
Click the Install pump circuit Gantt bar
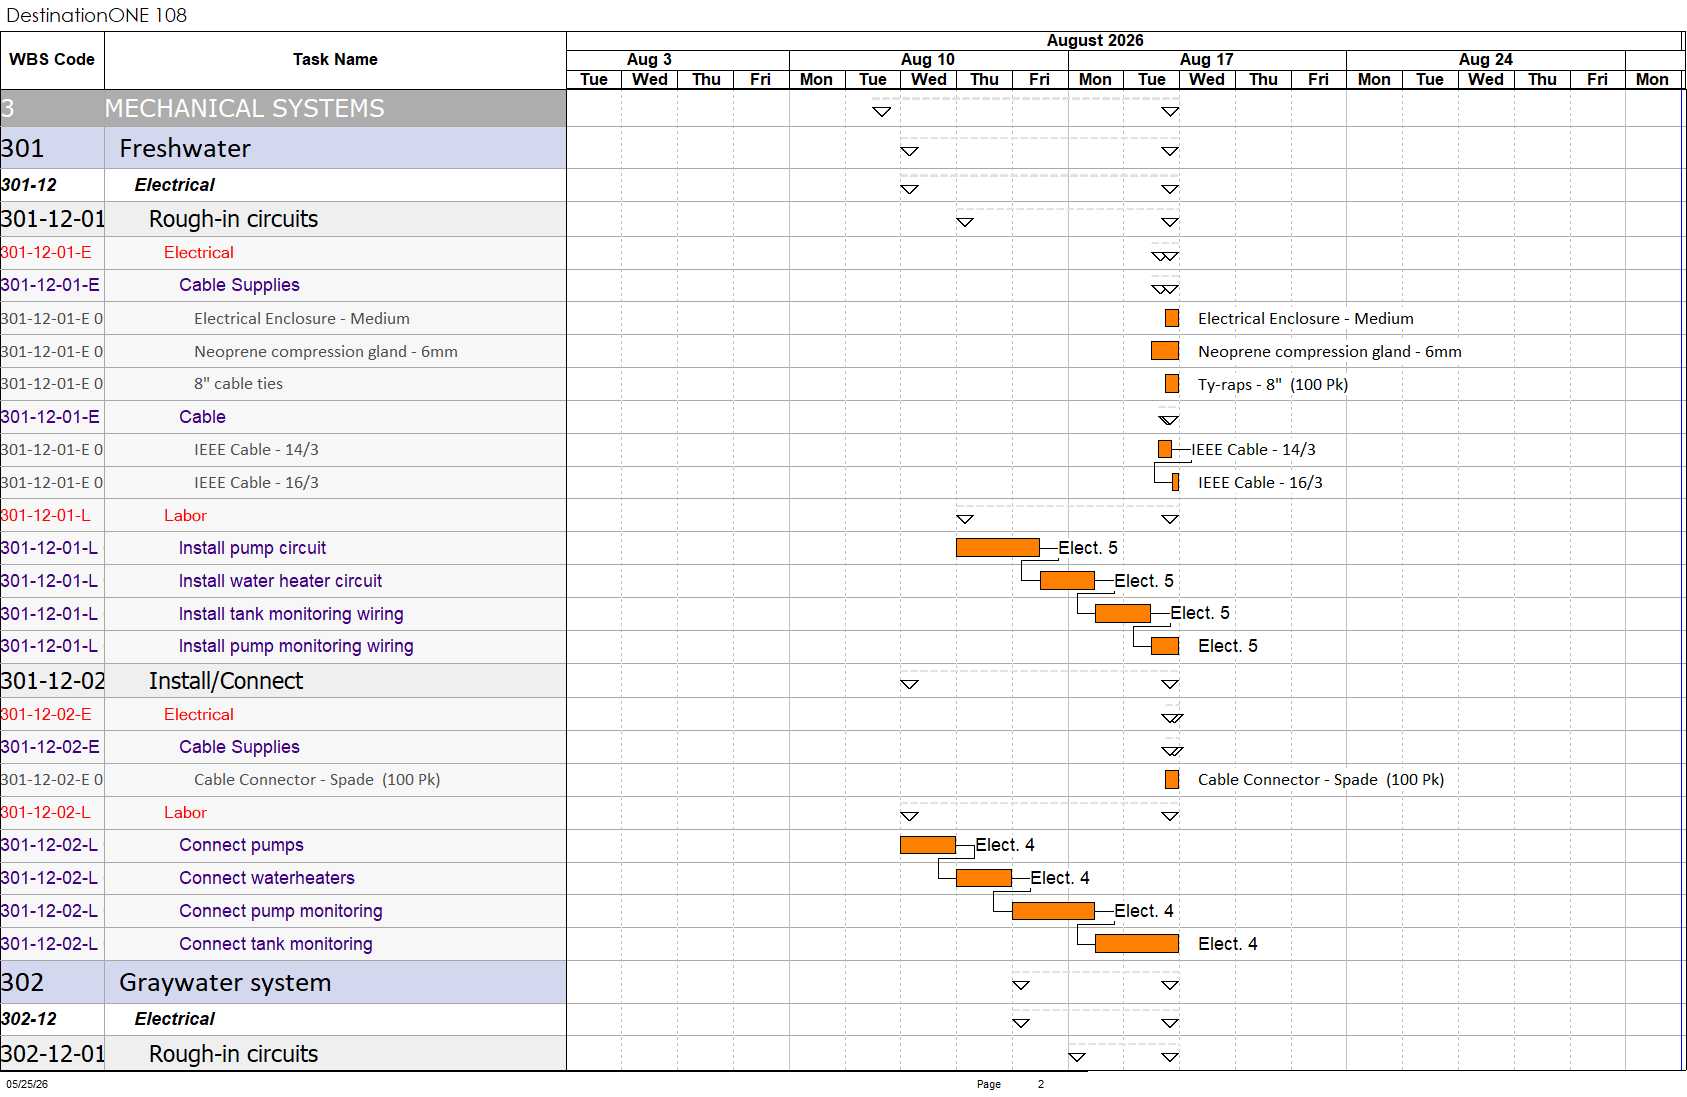997,547
